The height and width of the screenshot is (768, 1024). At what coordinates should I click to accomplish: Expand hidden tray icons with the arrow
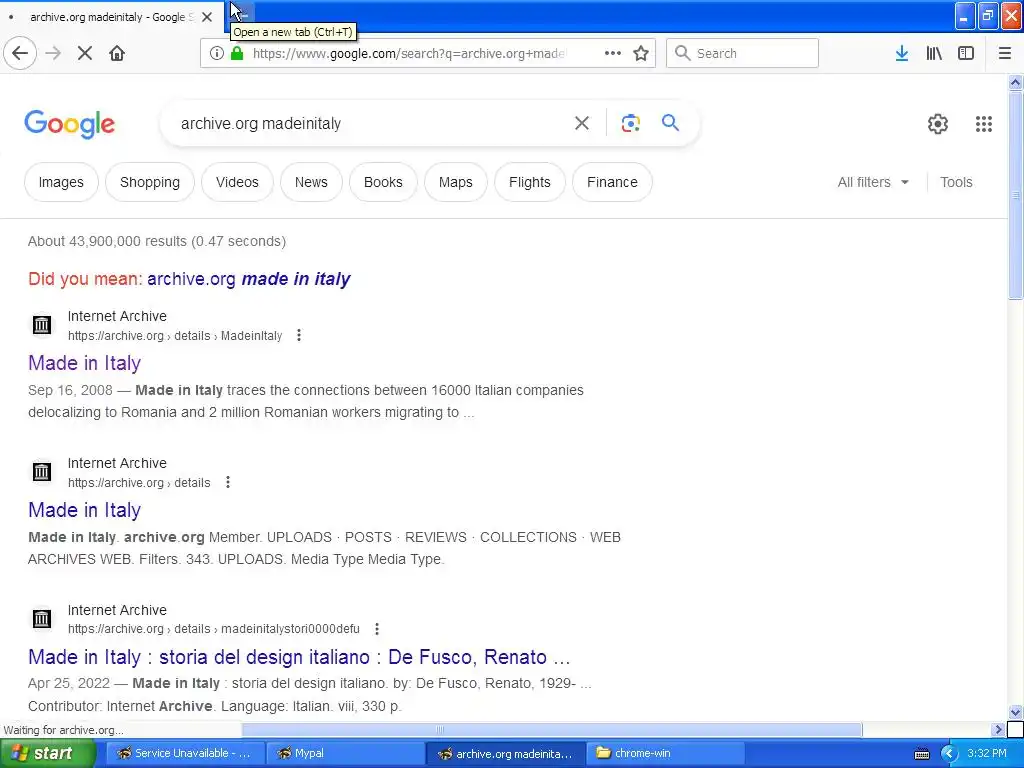click(x=949, y=754)
